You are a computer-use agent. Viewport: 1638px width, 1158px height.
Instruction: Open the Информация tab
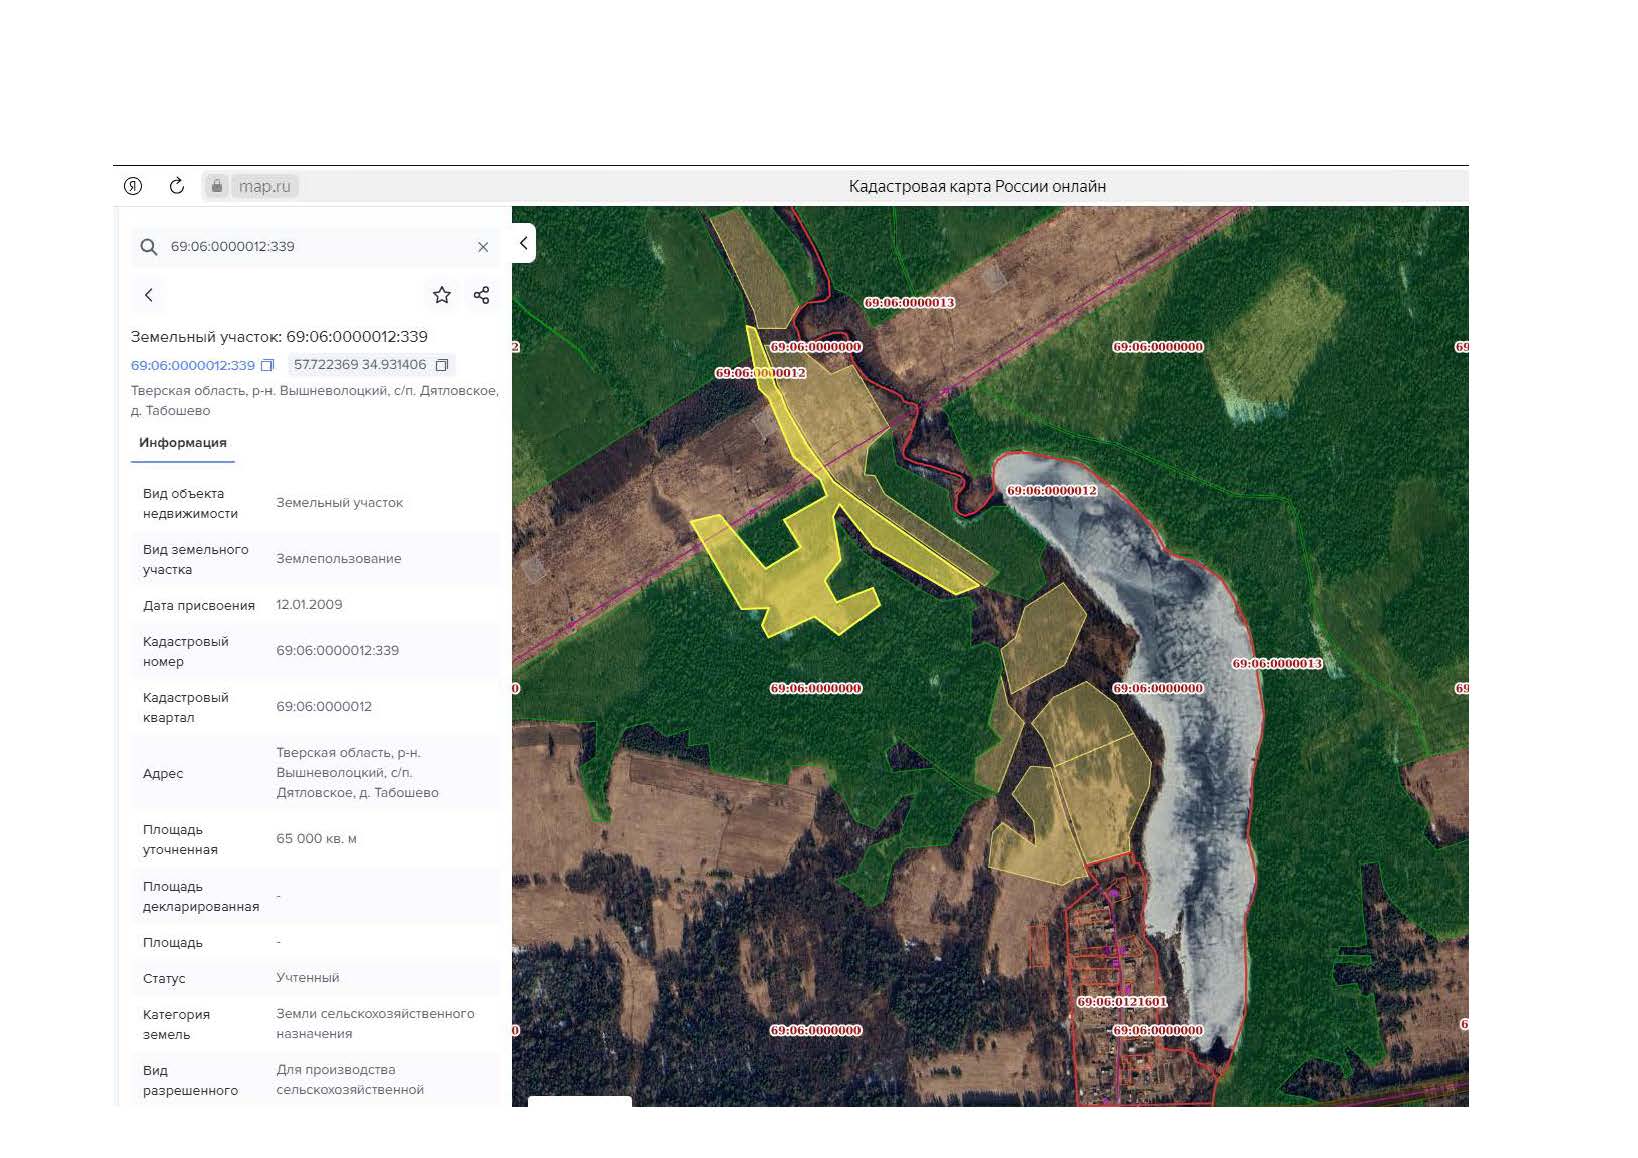(x=183, y=443)
